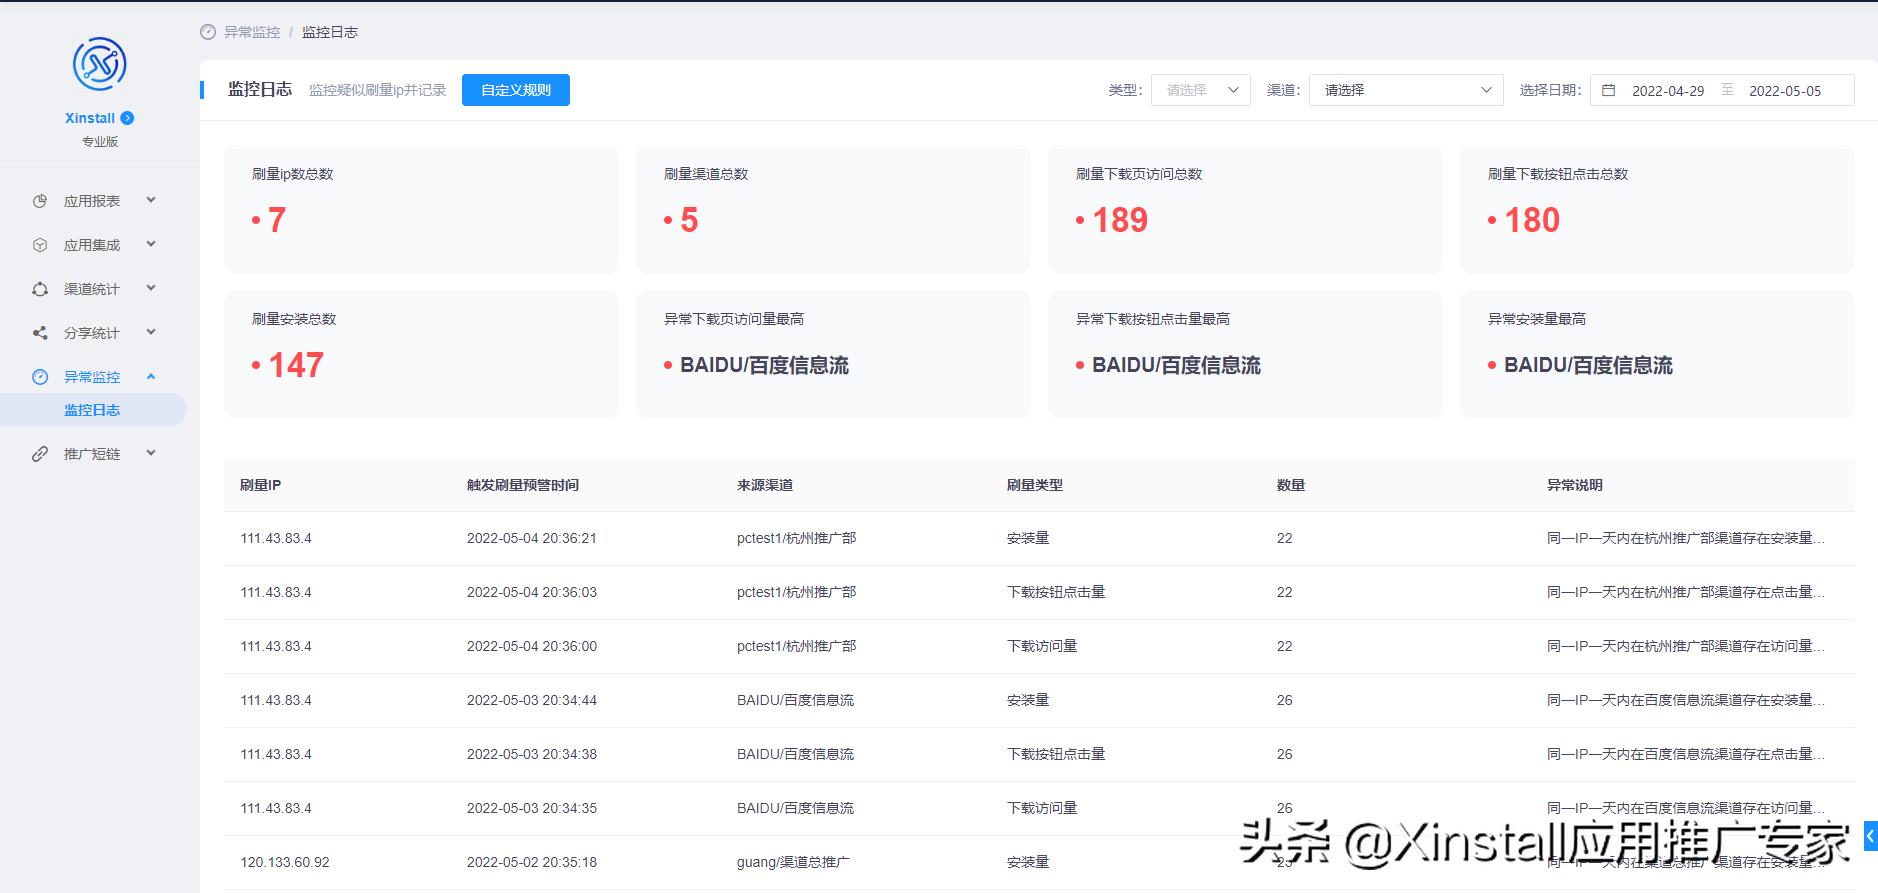The width and height of the screenshot is (1878, 893).
Task: Click the verified badge beside Xinstall
Action: coord(127,118)
